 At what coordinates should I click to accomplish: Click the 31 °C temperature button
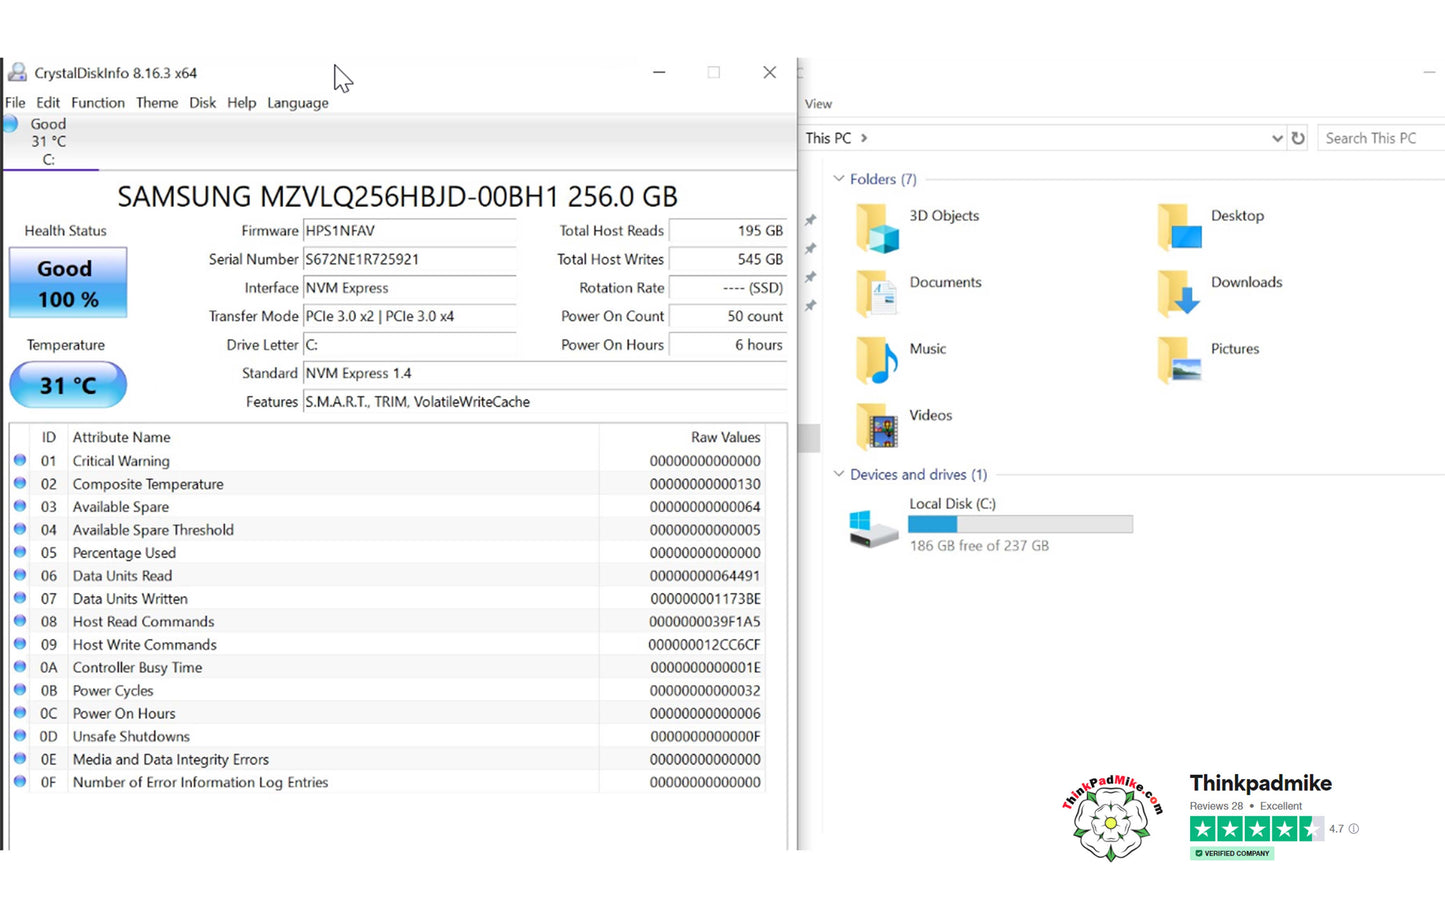68,385
